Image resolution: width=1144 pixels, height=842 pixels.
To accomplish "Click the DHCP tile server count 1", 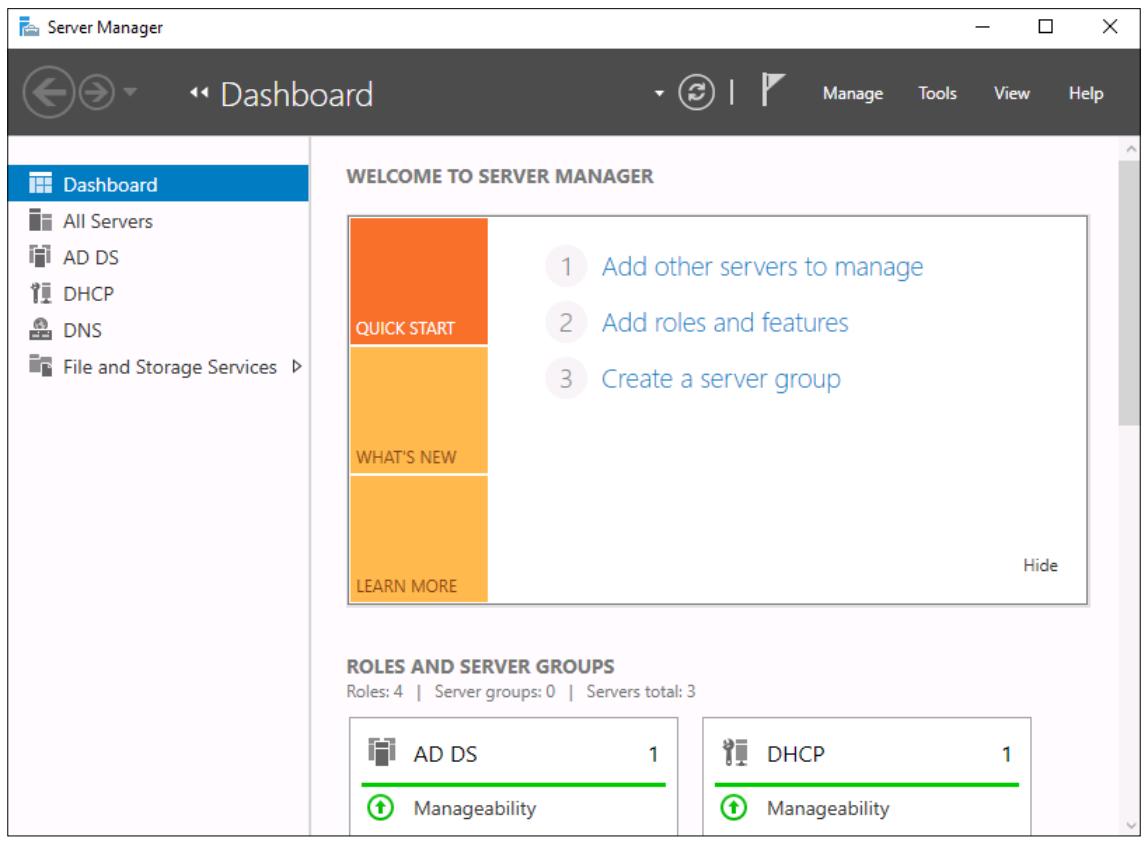I will [x=1007, y=754].
